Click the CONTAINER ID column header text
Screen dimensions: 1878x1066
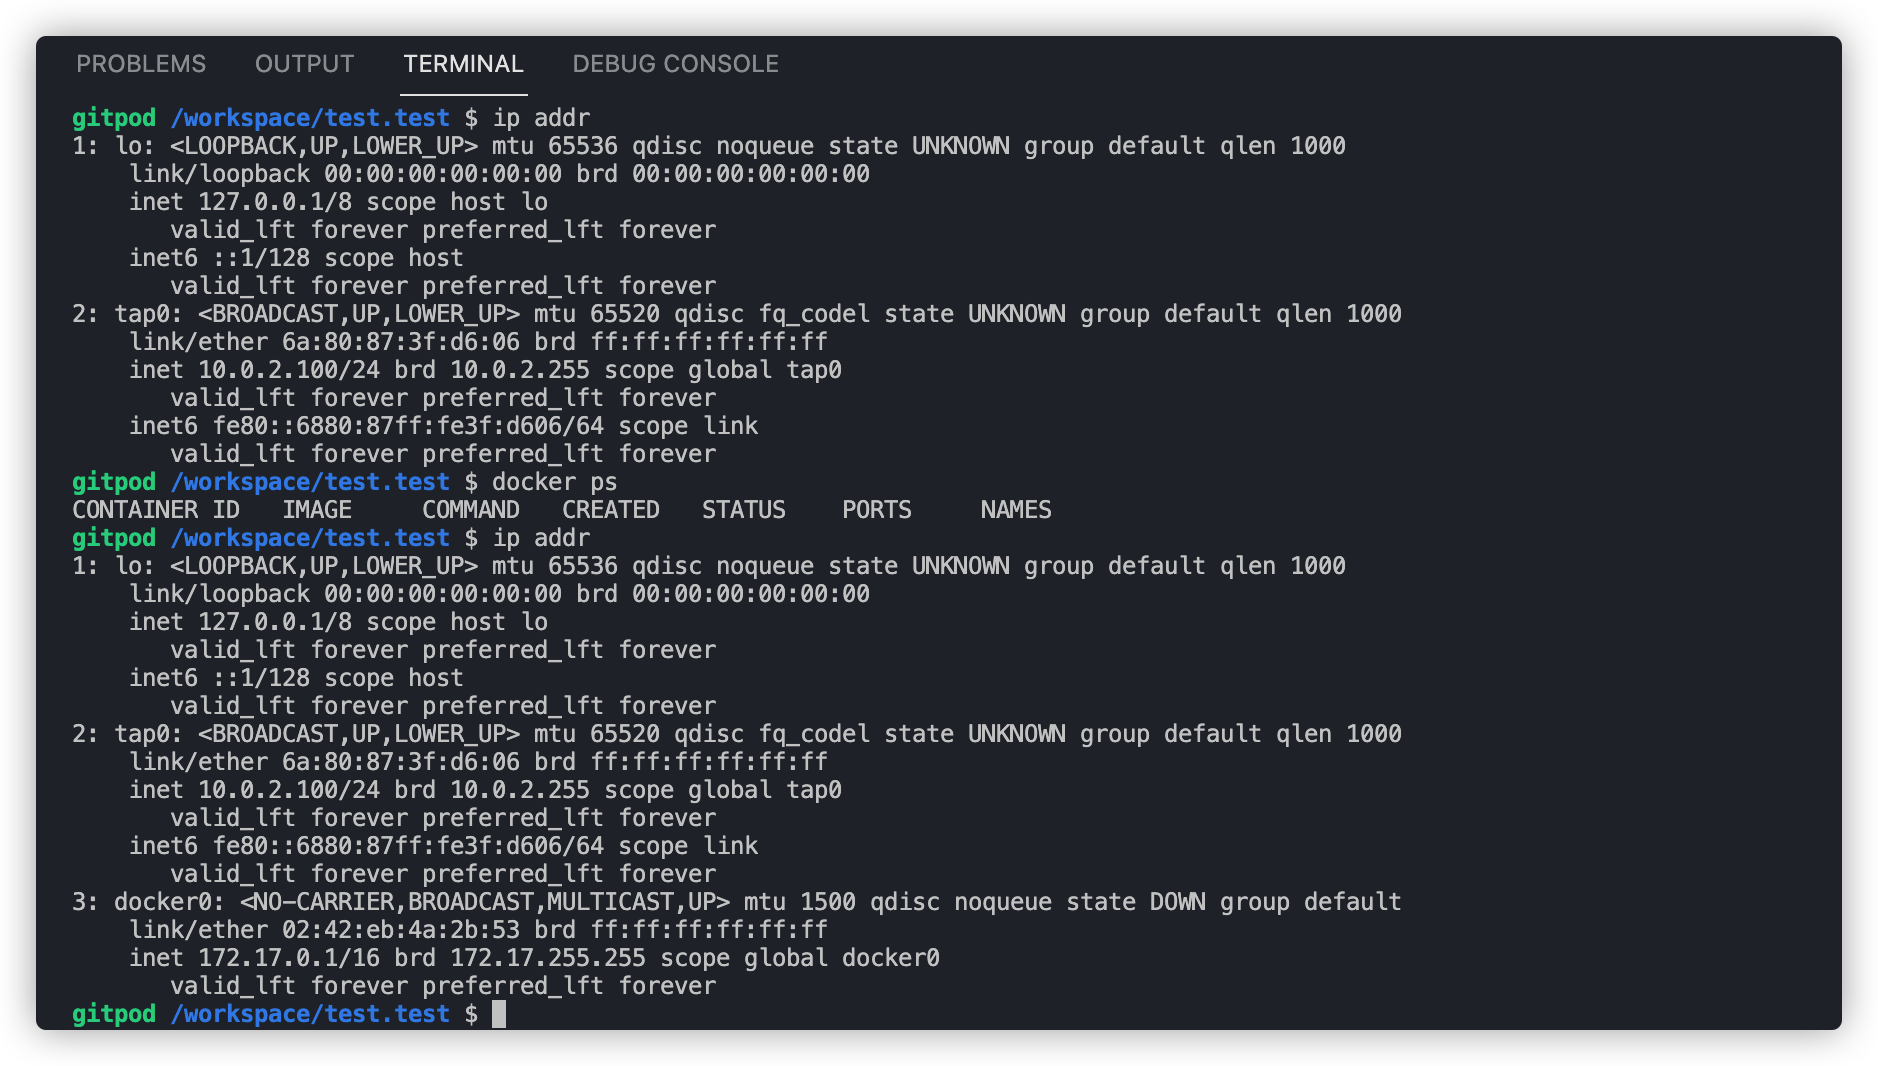coord(155,509)
